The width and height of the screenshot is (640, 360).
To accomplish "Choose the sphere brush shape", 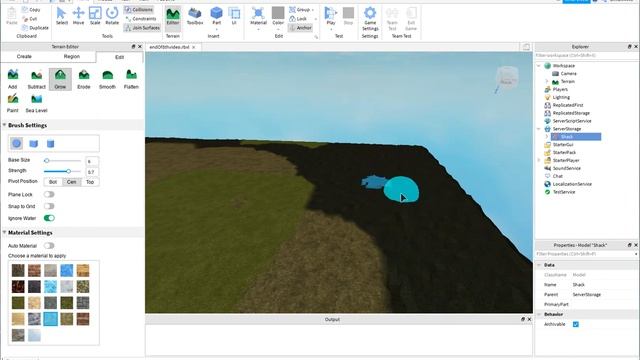I will pyautogui.click(x=17, y=143).
